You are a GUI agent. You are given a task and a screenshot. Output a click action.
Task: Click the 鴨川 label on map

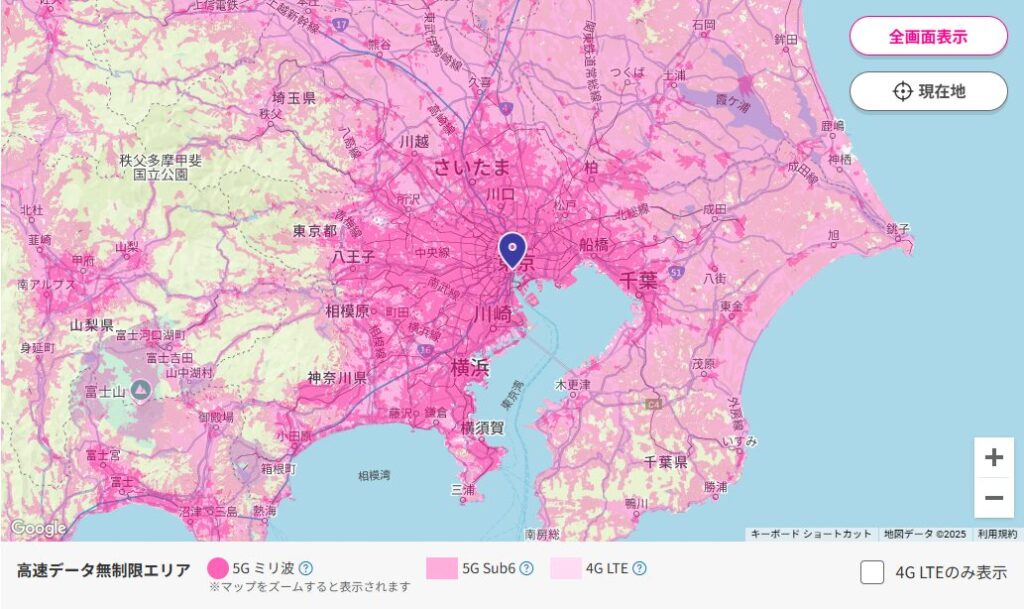(x=636, y=504)
